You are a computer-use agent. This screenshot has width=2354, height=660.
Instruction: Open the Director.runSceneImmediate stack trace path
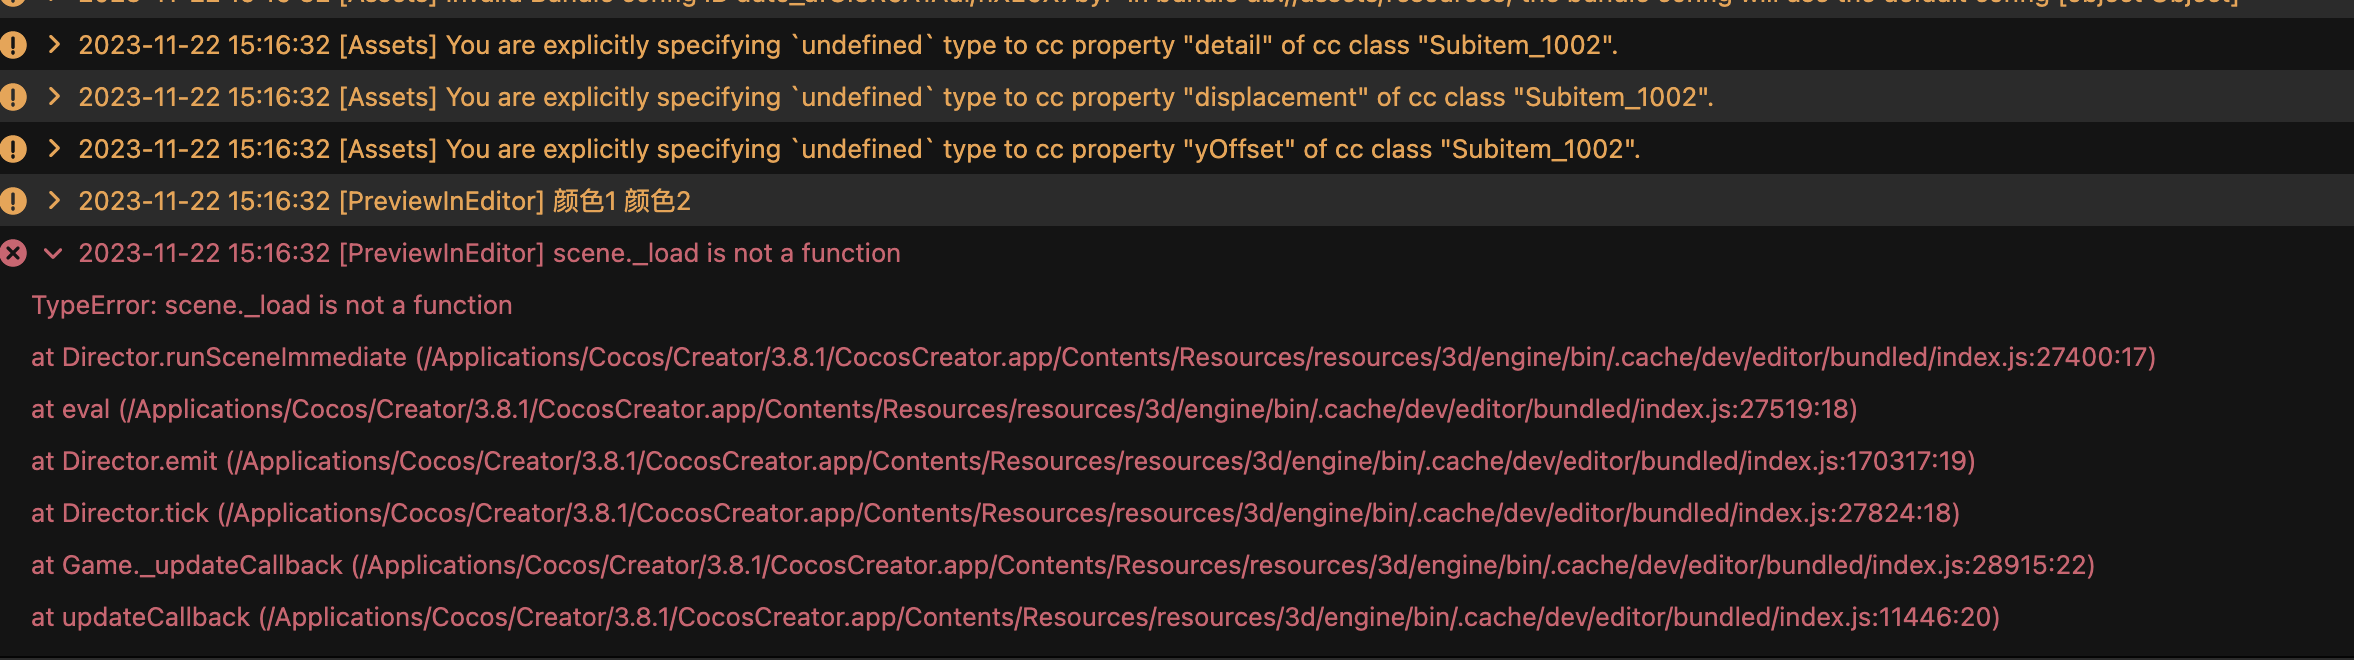[x=1093, y=357]
